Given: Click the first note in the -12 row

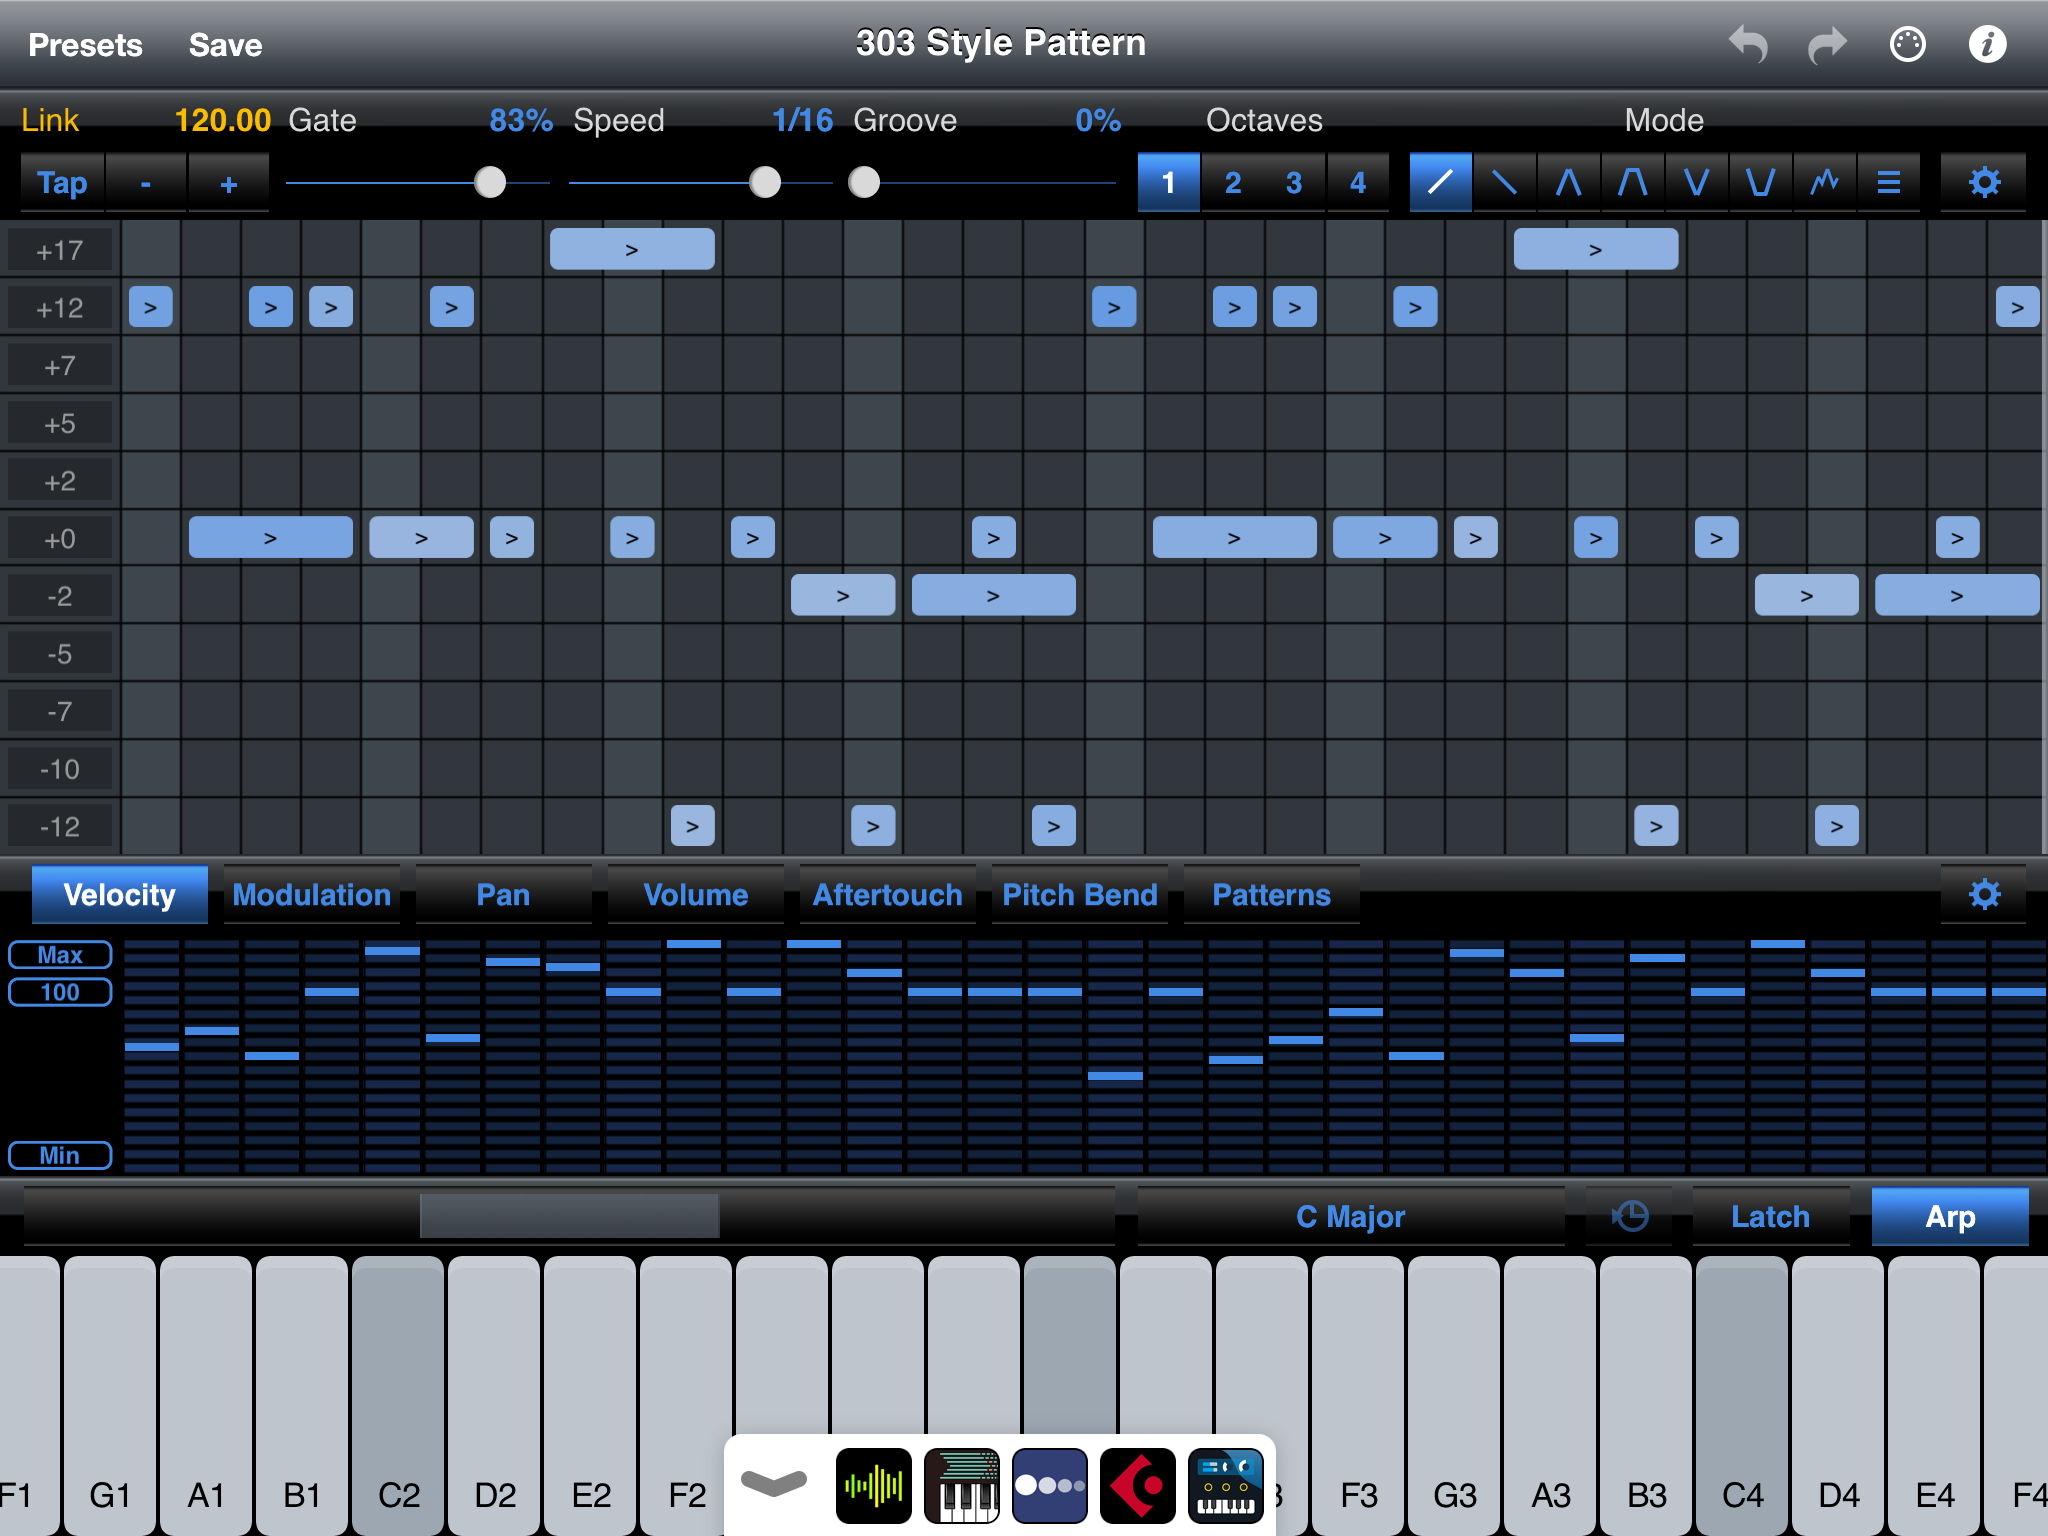Looking at the screenshot, I should point(692,826).
